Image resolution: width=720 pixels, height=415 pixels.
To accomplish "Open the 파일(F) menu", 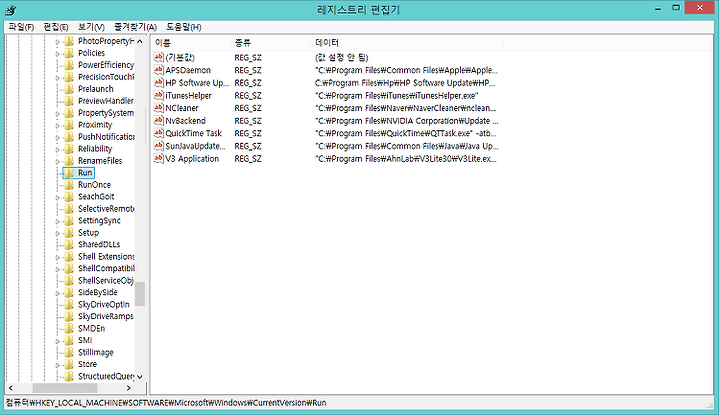I will (21, 27).
